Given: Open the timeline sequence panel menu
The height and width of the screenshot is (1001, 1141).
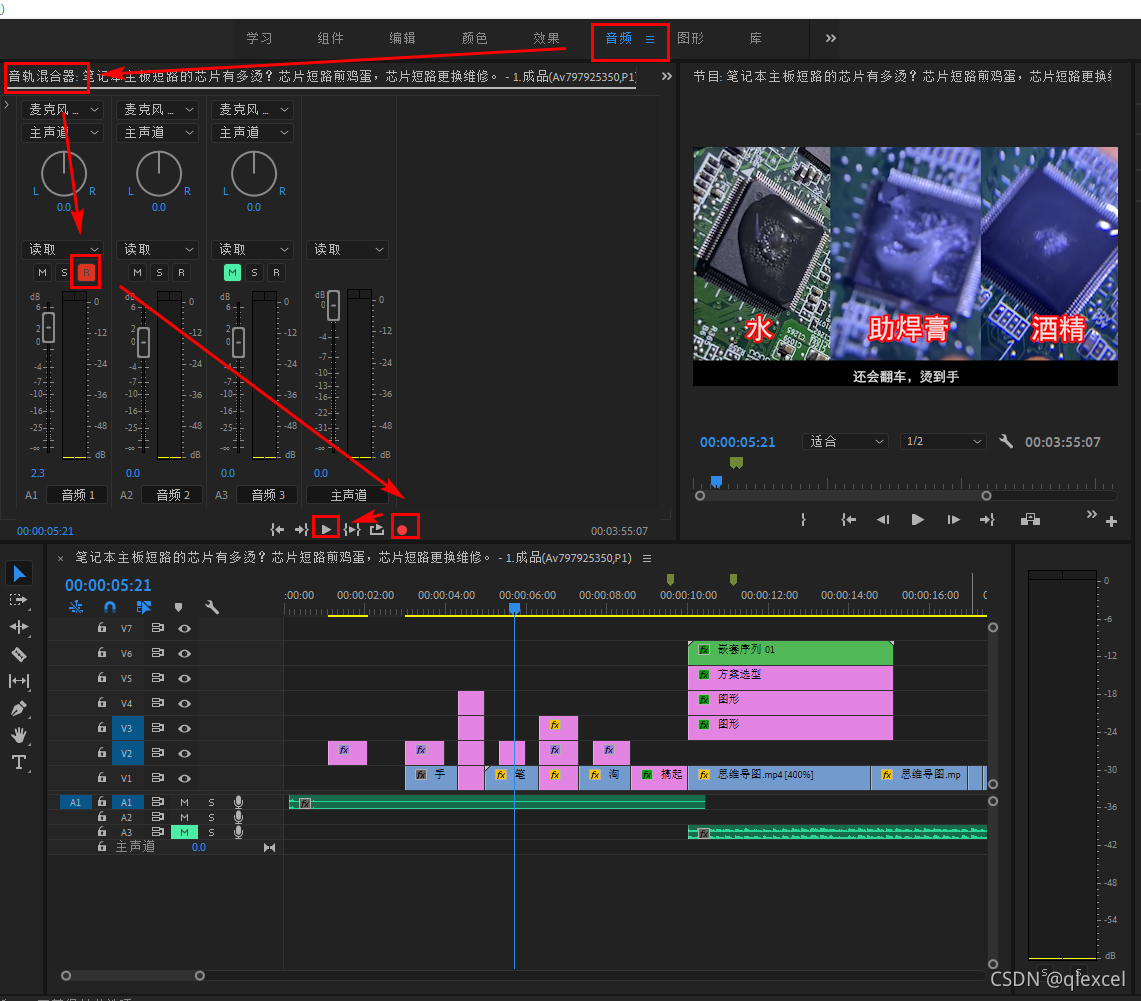Looking at the screenshot, I should [x=647, y=558].
